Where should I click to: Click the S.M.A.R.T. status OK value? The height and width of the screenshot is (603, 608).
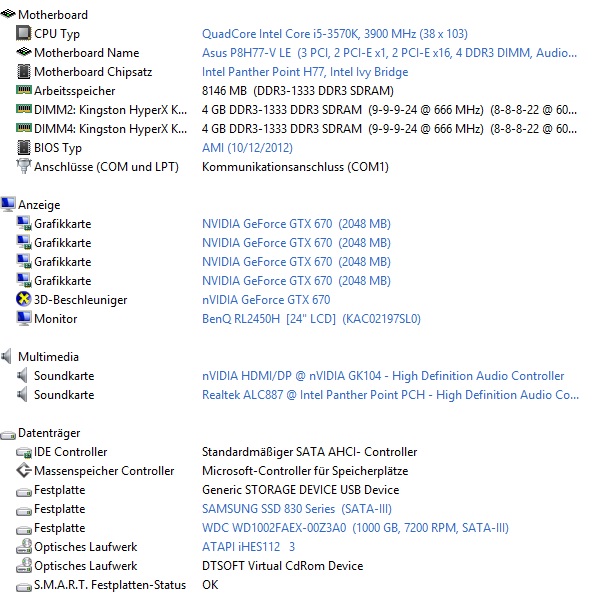(210, 585)
